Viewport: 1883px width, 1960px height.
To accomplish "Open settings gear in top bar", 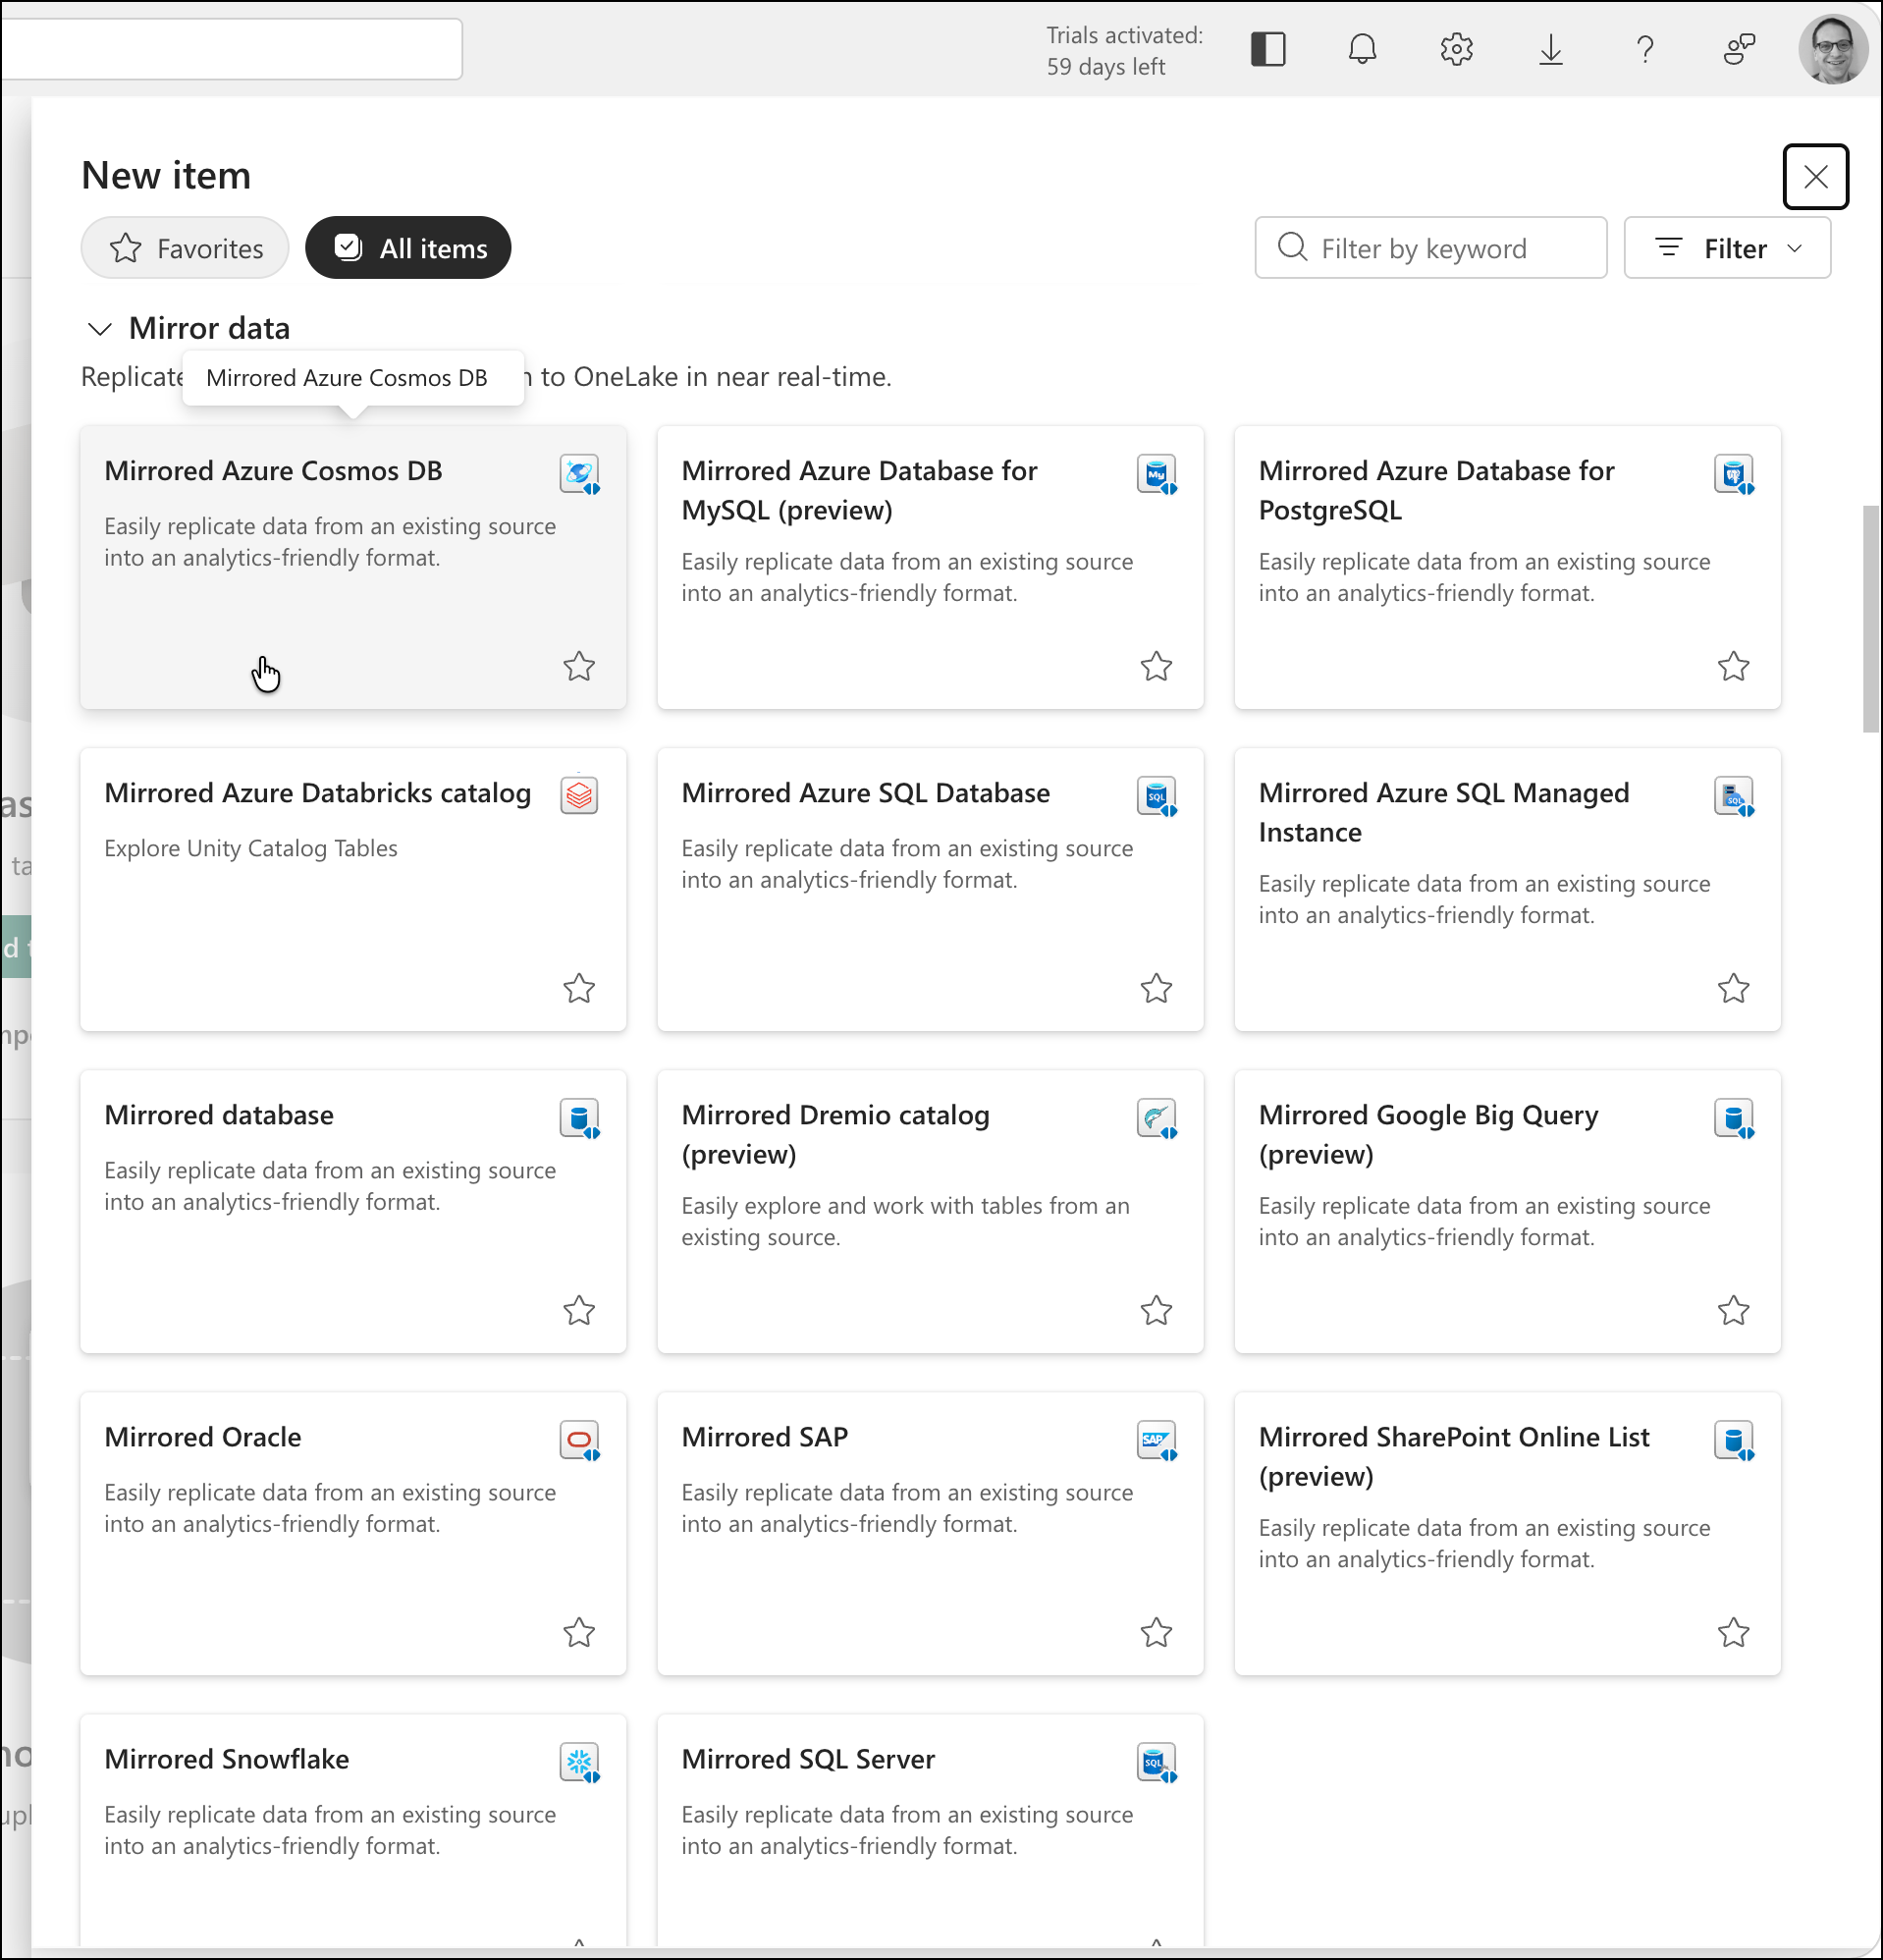I will [x=1456, y=49].
